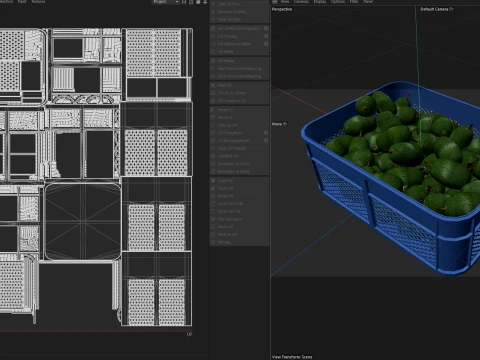Open the UV Unwrap options gear

click(266, 36)
